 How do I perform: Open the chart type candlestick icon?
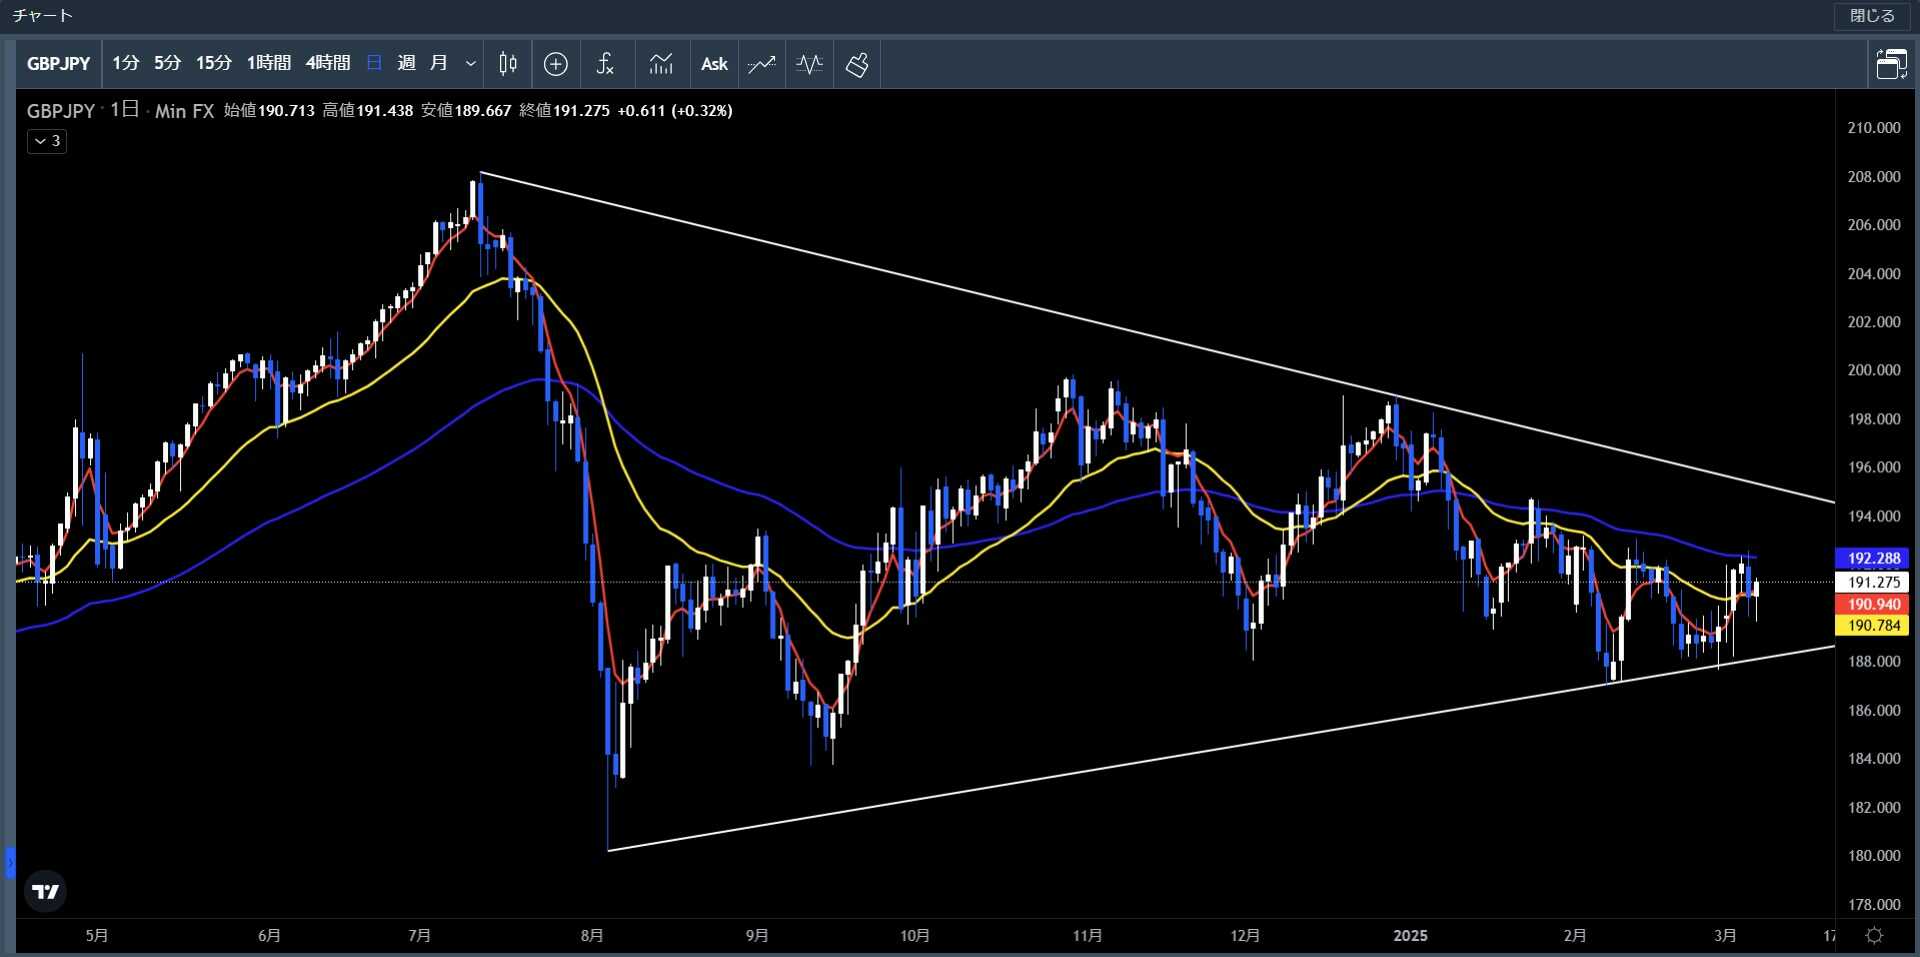(x=508, y=64)
